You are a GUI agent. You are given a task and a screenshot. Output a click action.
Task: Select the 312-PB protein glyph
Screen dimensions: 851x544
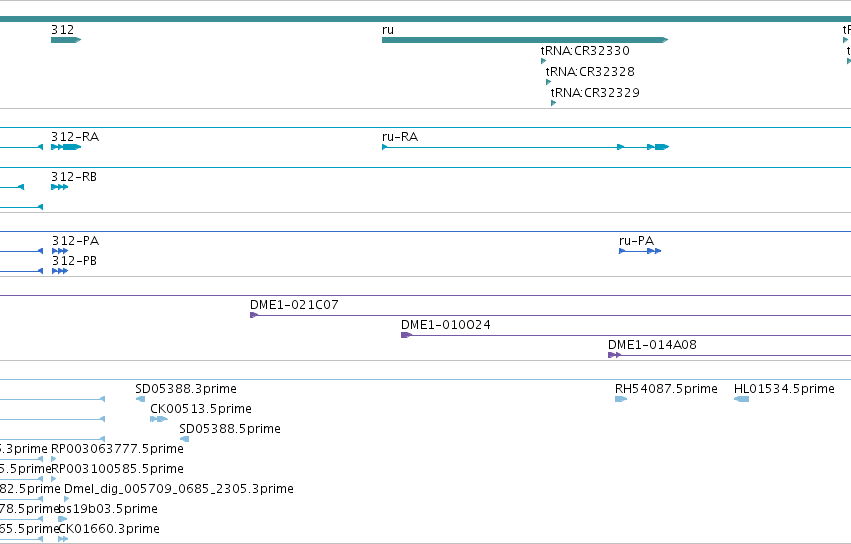pyautogui.click(x=60, y=271)
